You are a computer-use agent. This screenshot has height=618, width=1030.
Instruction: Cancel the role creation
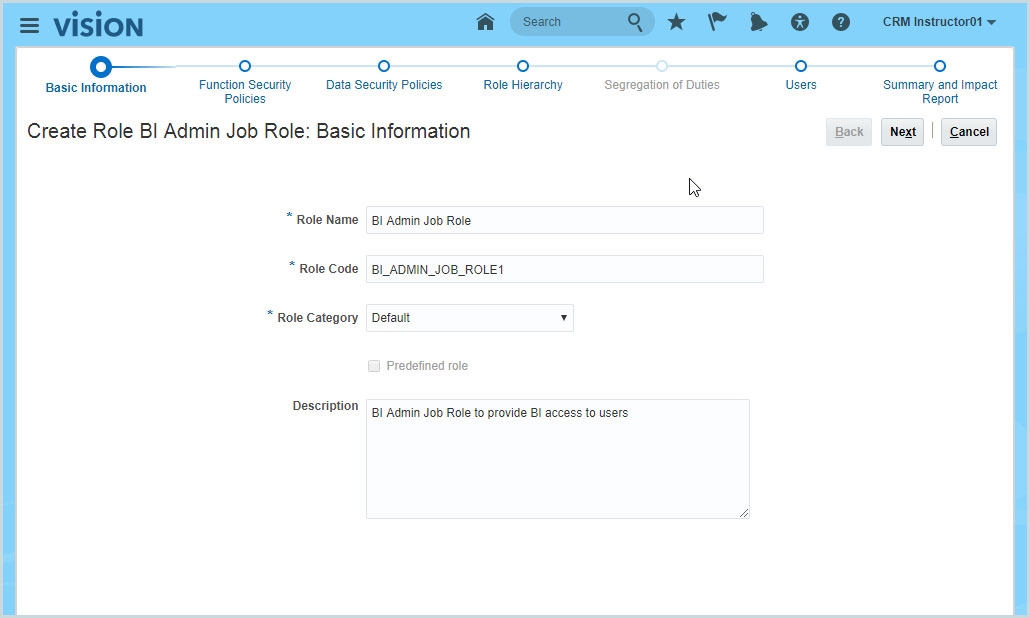[968, 132]
